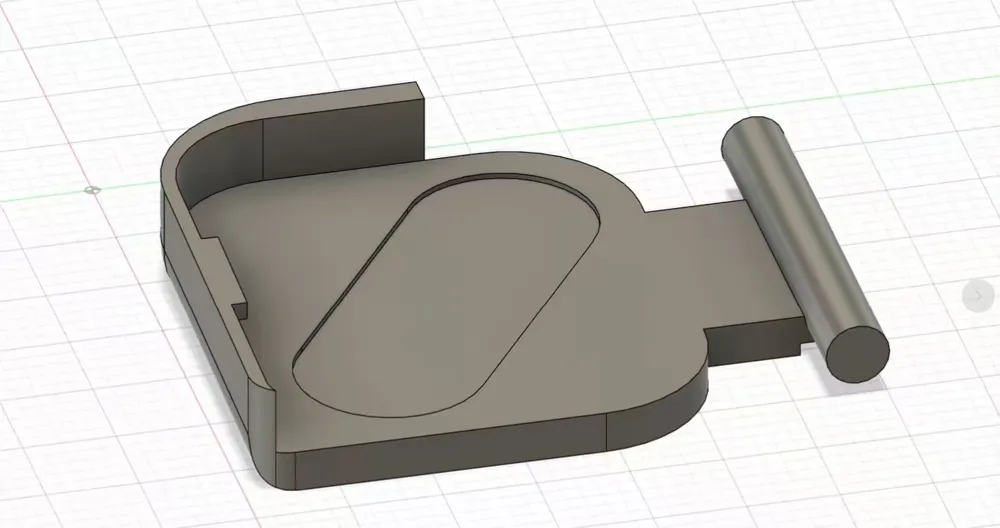
Task: Click the recessed oval slot face
Action: [446, 298]
